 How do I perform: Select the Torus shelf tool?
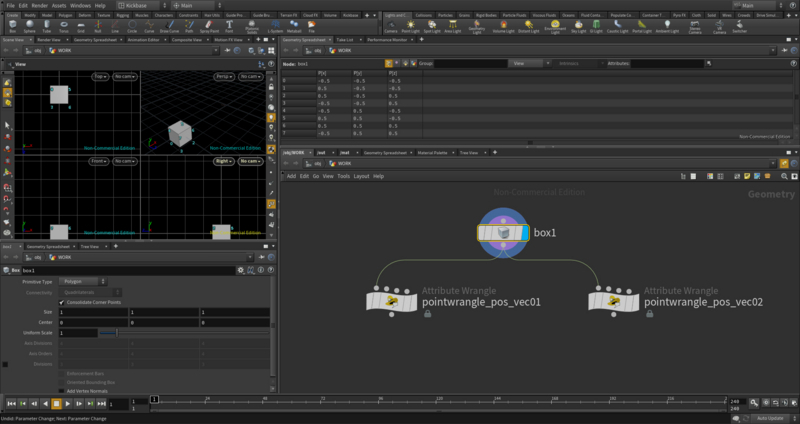64,26
